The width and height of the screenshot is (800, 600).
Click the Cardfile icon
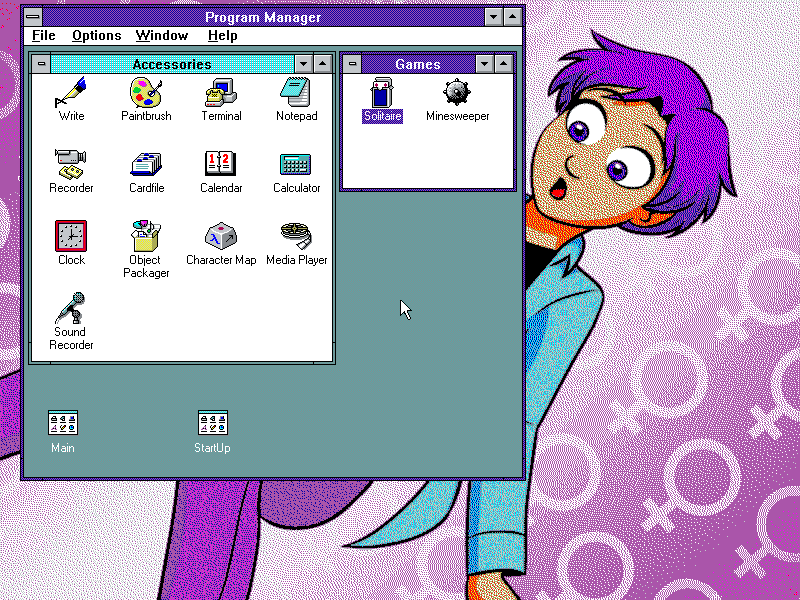point(146,164)
